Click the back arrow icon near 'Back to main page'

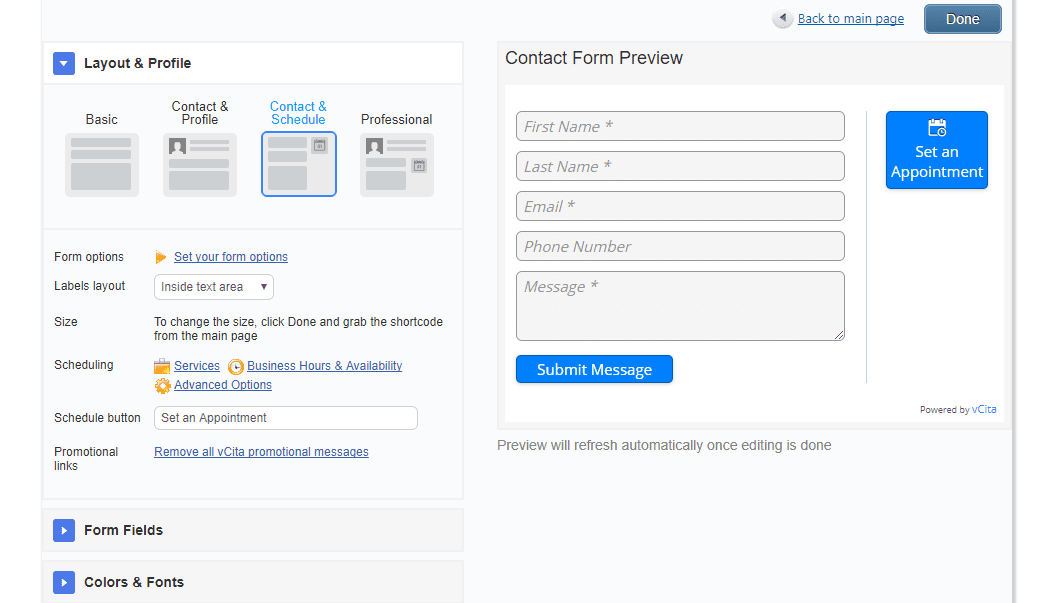point(783,19)
